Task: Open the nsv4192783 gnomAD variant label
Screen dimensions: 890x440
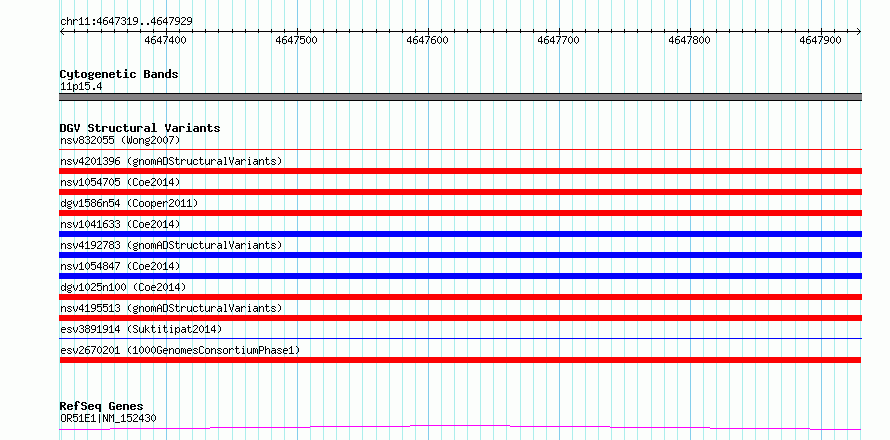Action: coord(171,245)
